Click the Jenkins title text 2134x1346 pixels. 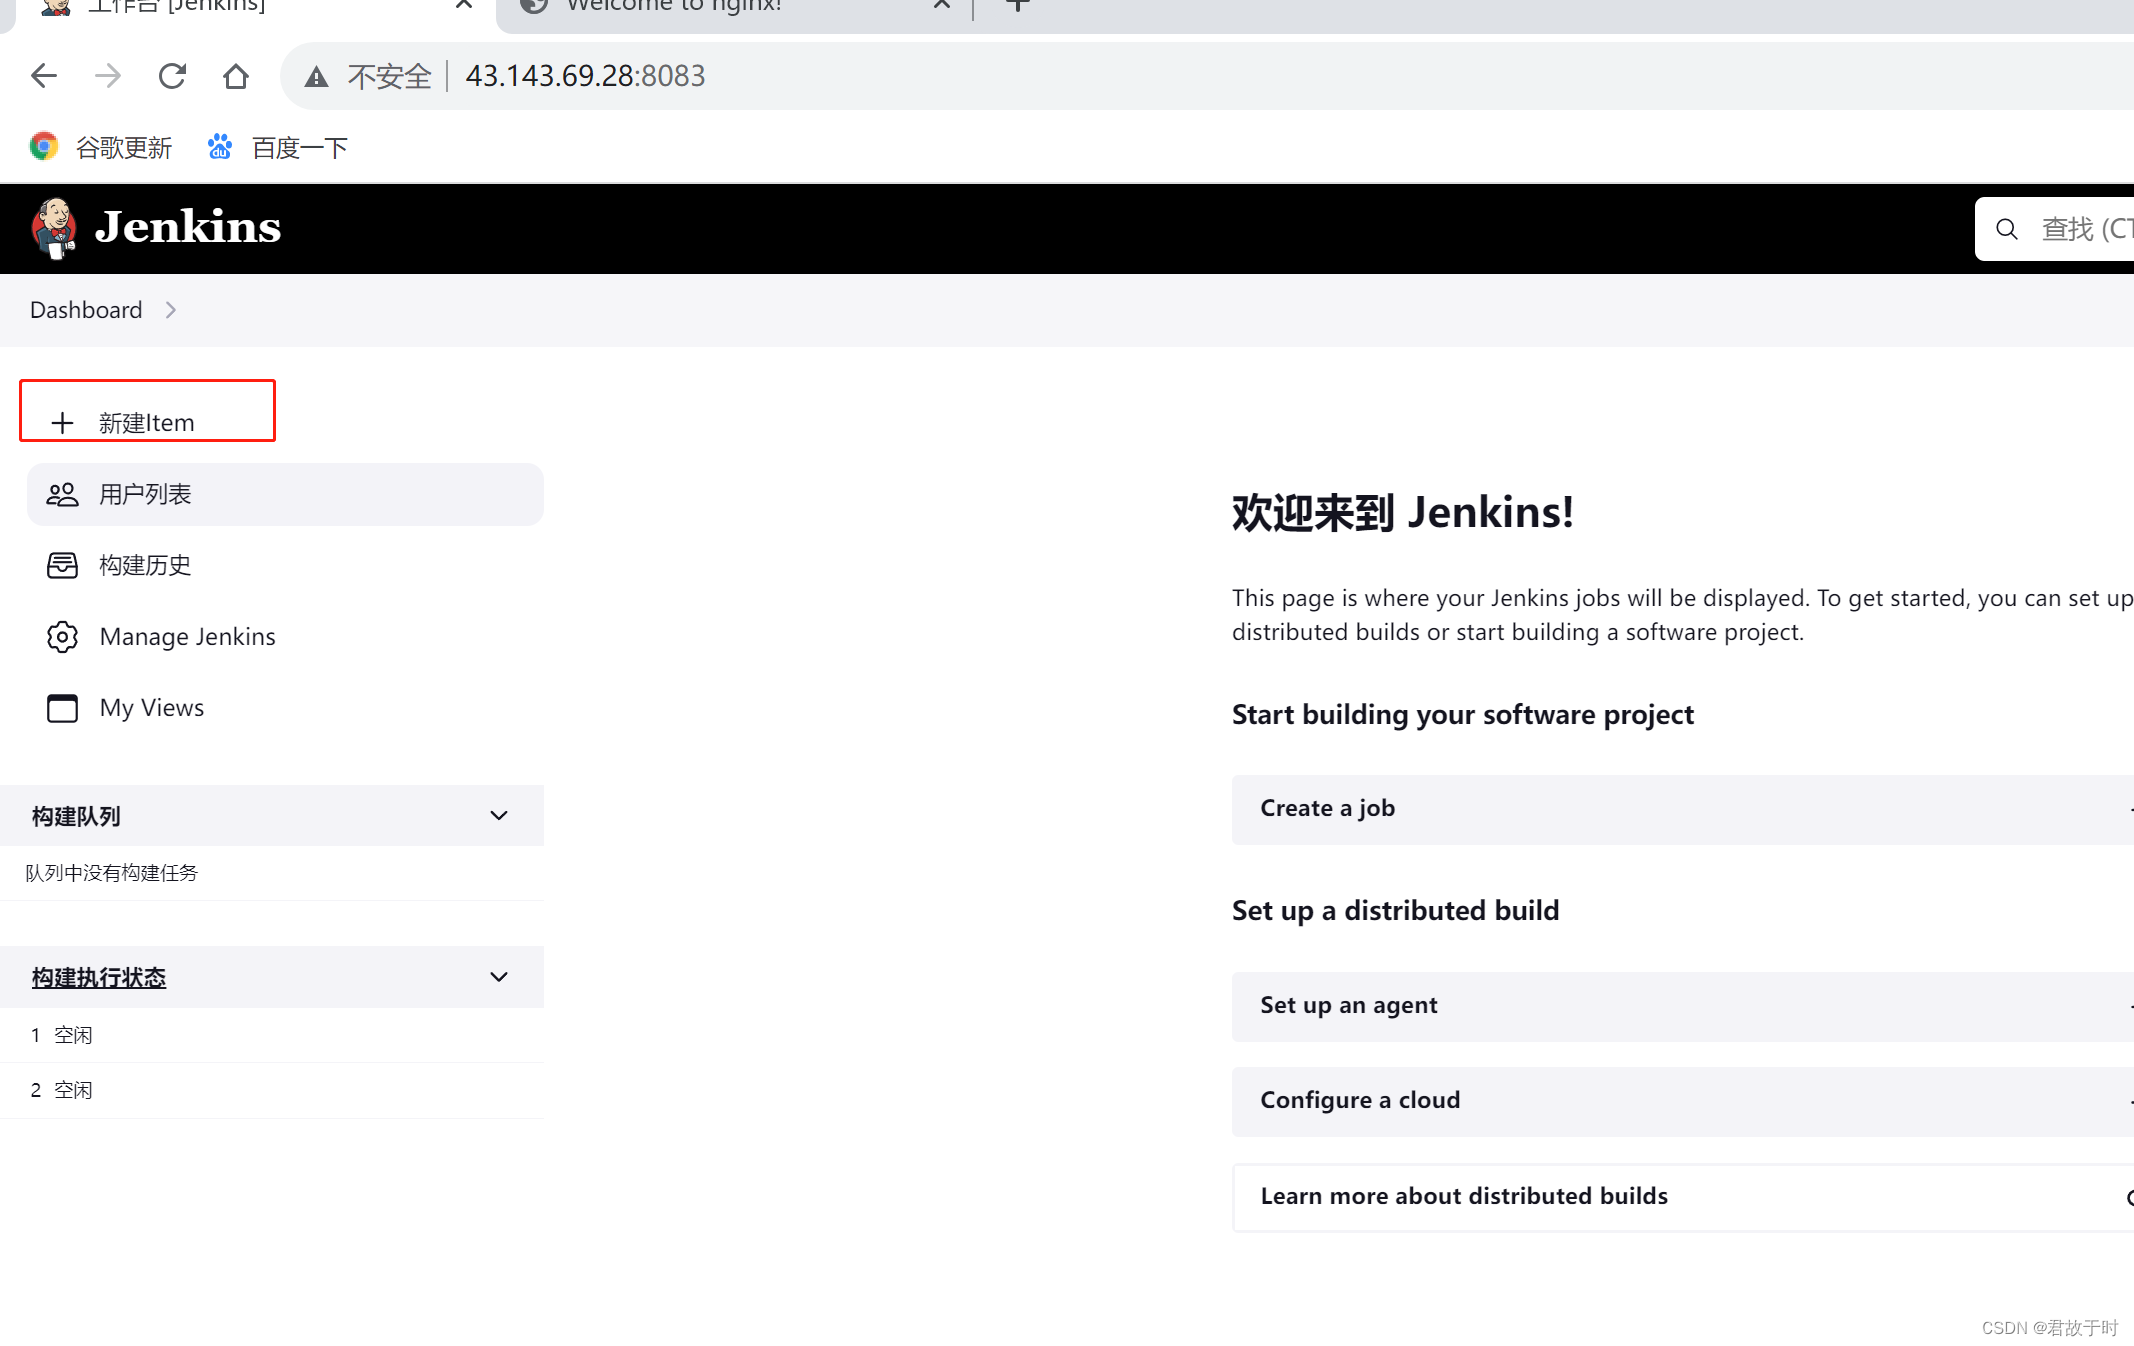click(x=188, y=227)
